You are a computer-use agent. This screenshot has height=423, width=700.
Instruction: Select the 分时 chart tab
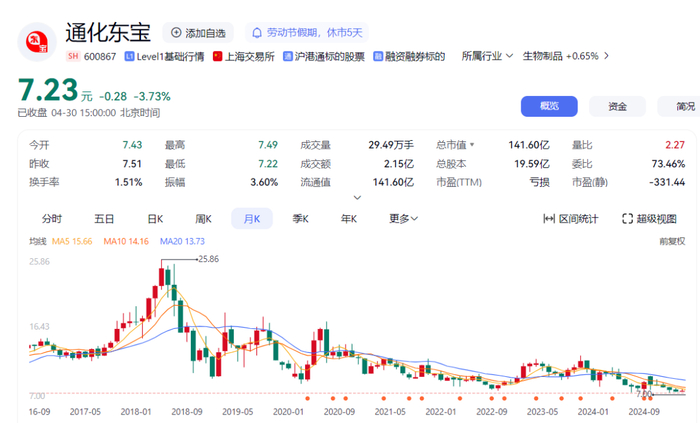pos(52,219)
